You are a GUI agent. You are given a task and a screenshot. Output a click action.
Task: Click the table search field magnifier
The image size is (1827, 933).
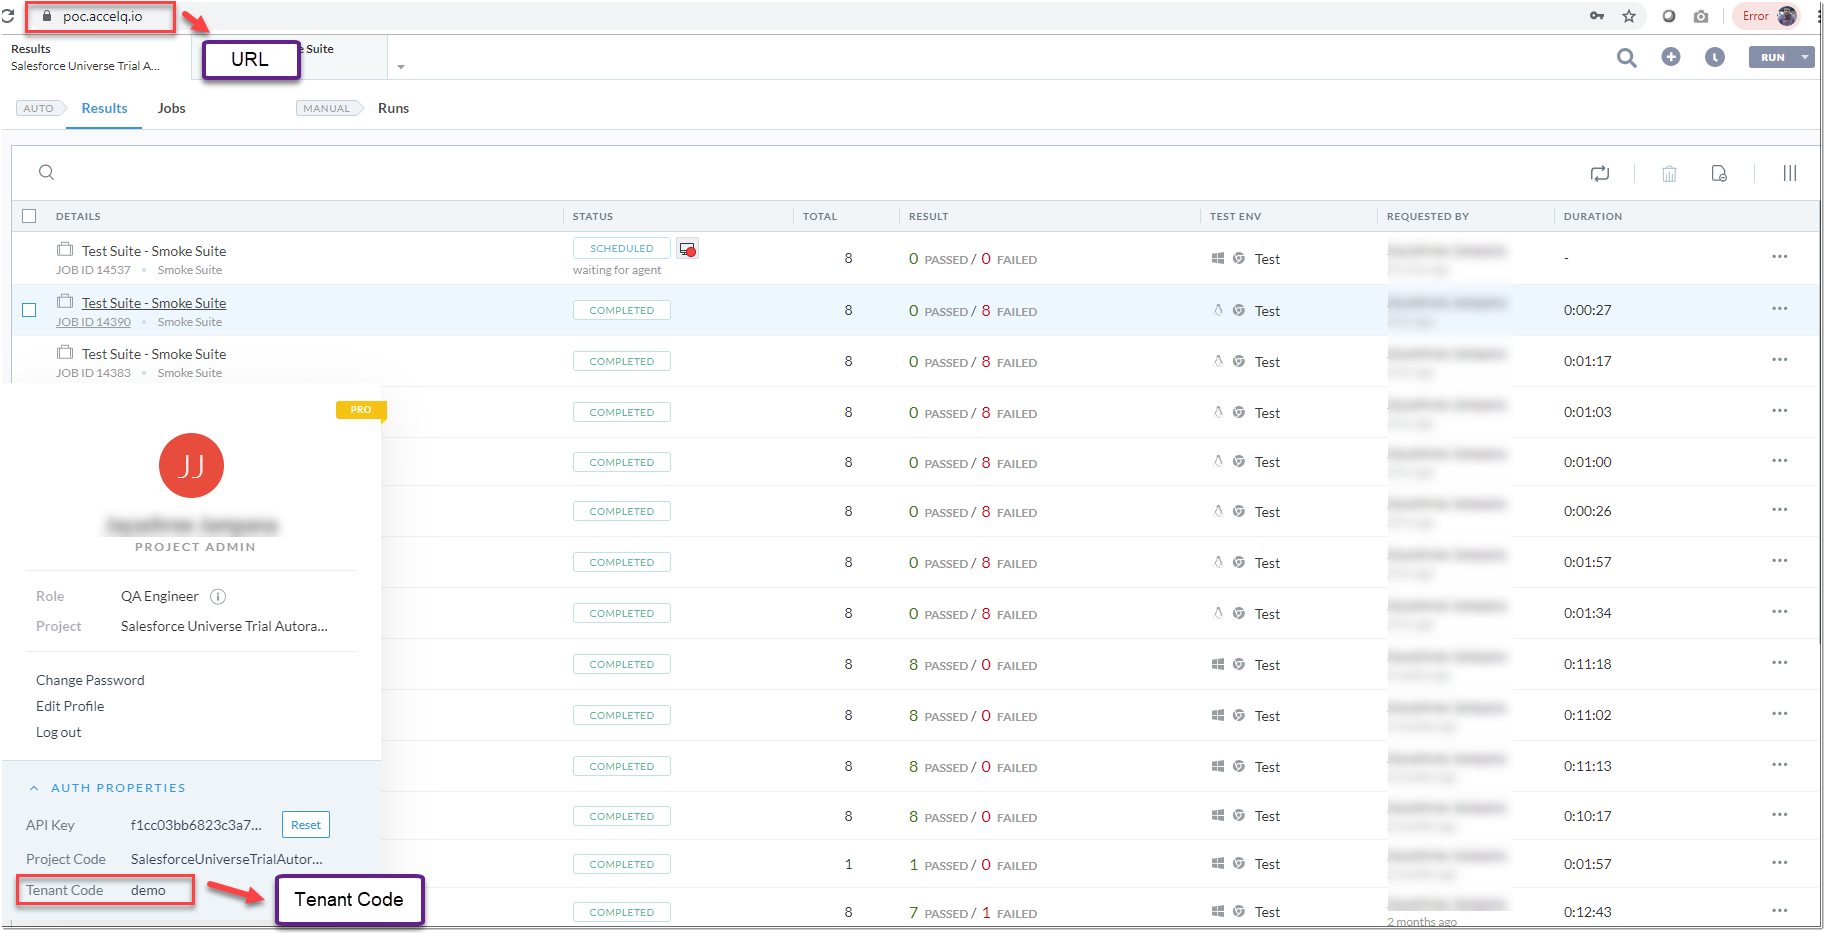pos(46,172)
